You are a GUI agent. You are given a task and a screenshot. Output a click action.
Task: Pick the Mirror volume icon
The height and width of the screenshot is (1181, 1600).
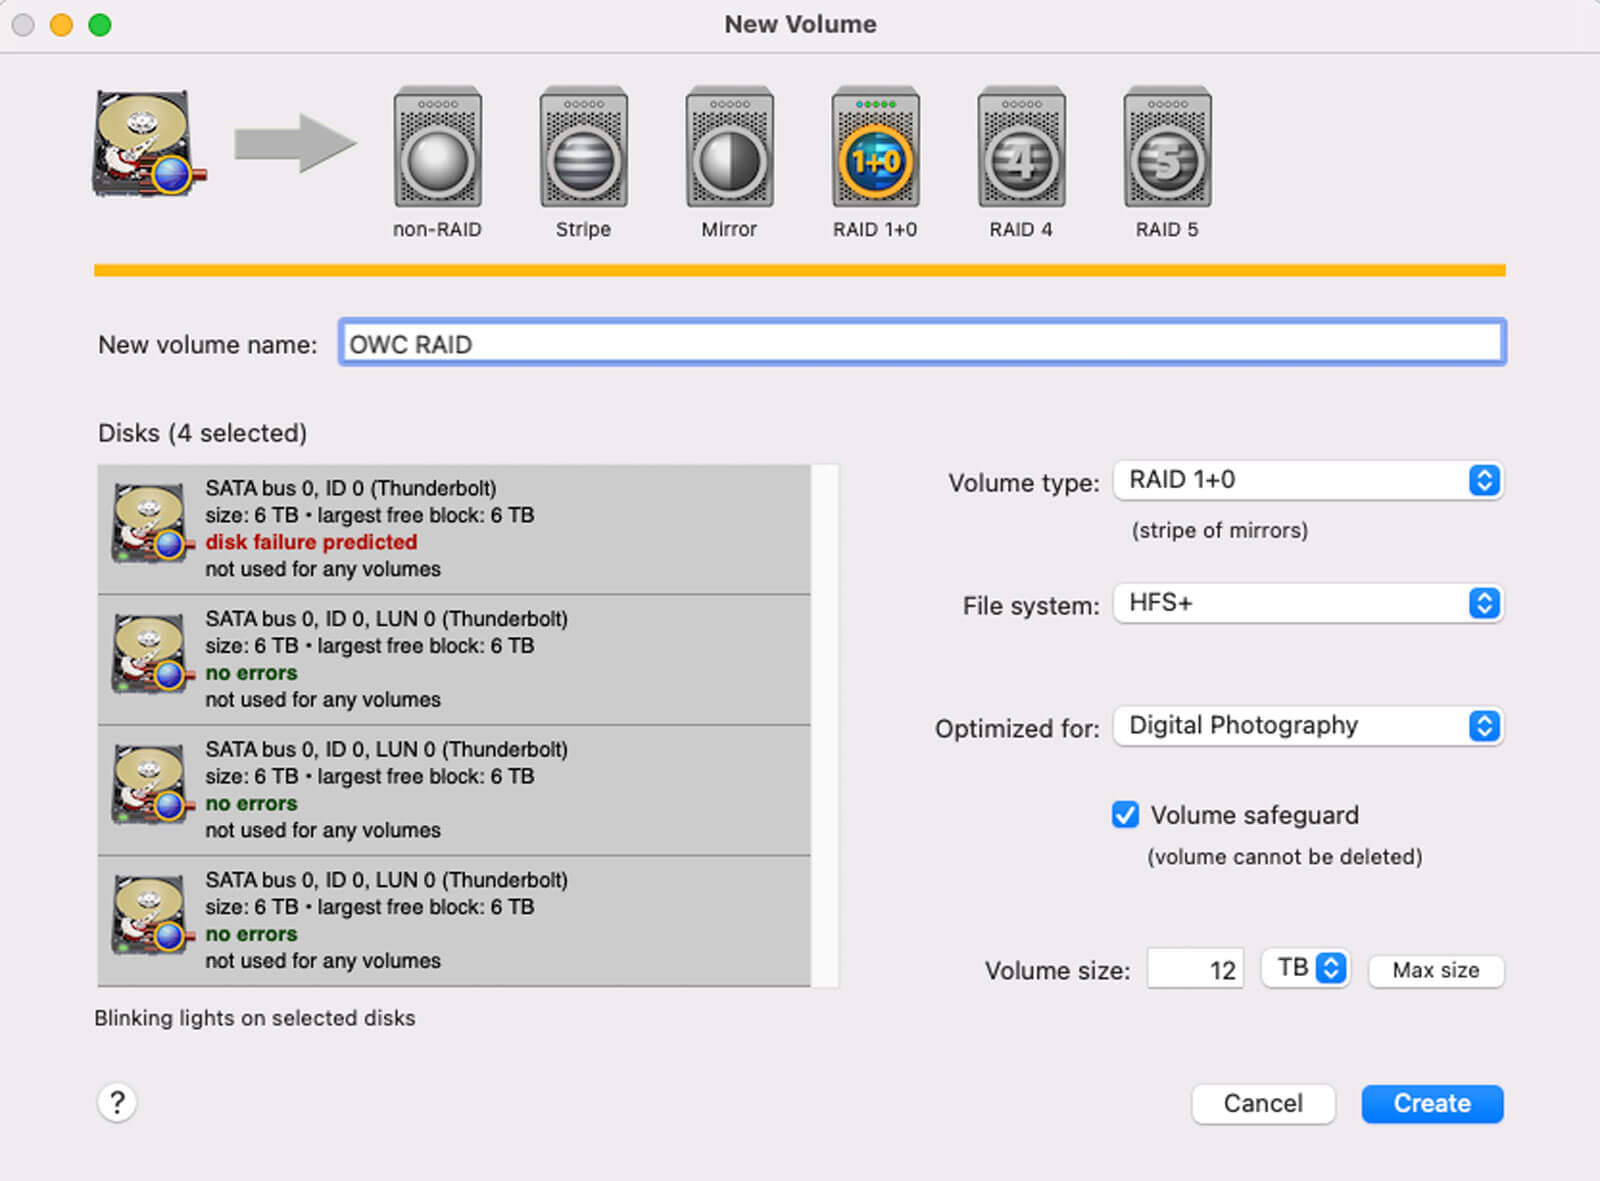point(729,149)
